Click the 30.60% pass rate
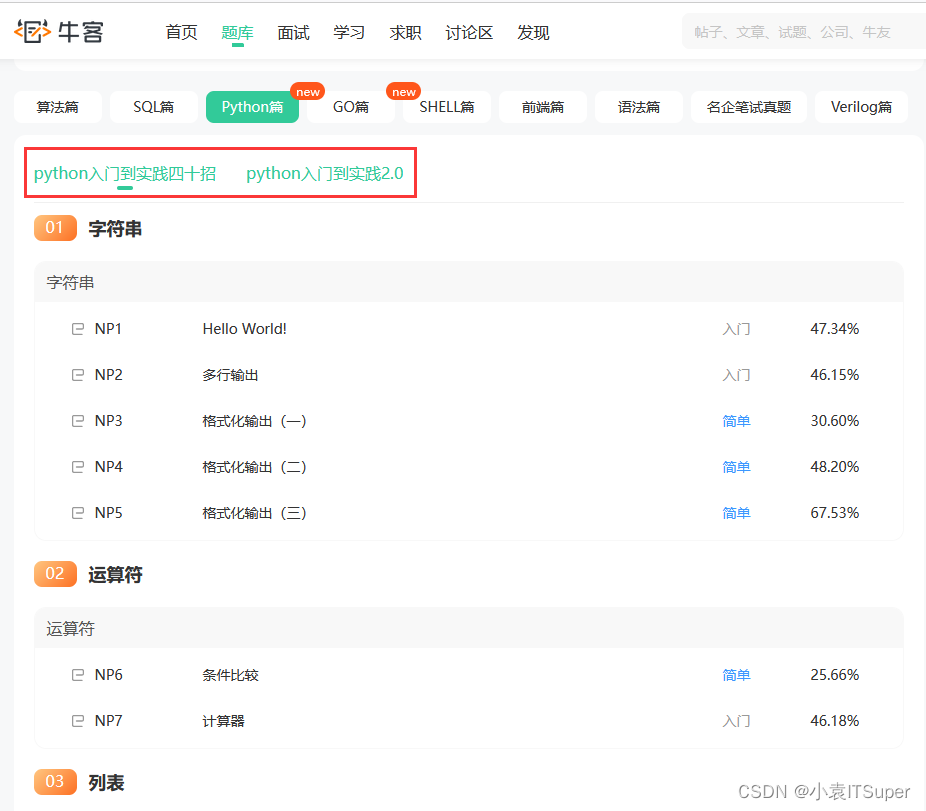Image resolution: width=926 pixels, height=811 pixels. pos(834,421)
